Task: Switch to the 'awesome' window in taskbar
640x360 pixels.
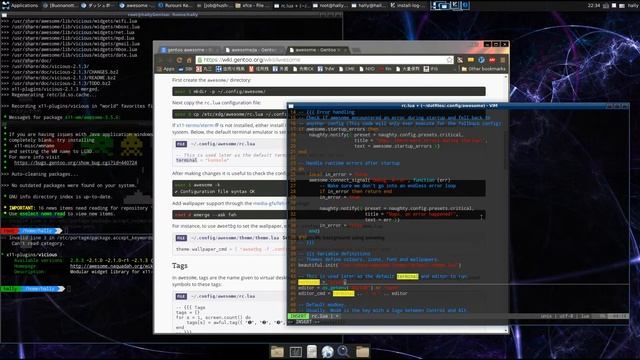Action: 136,5
